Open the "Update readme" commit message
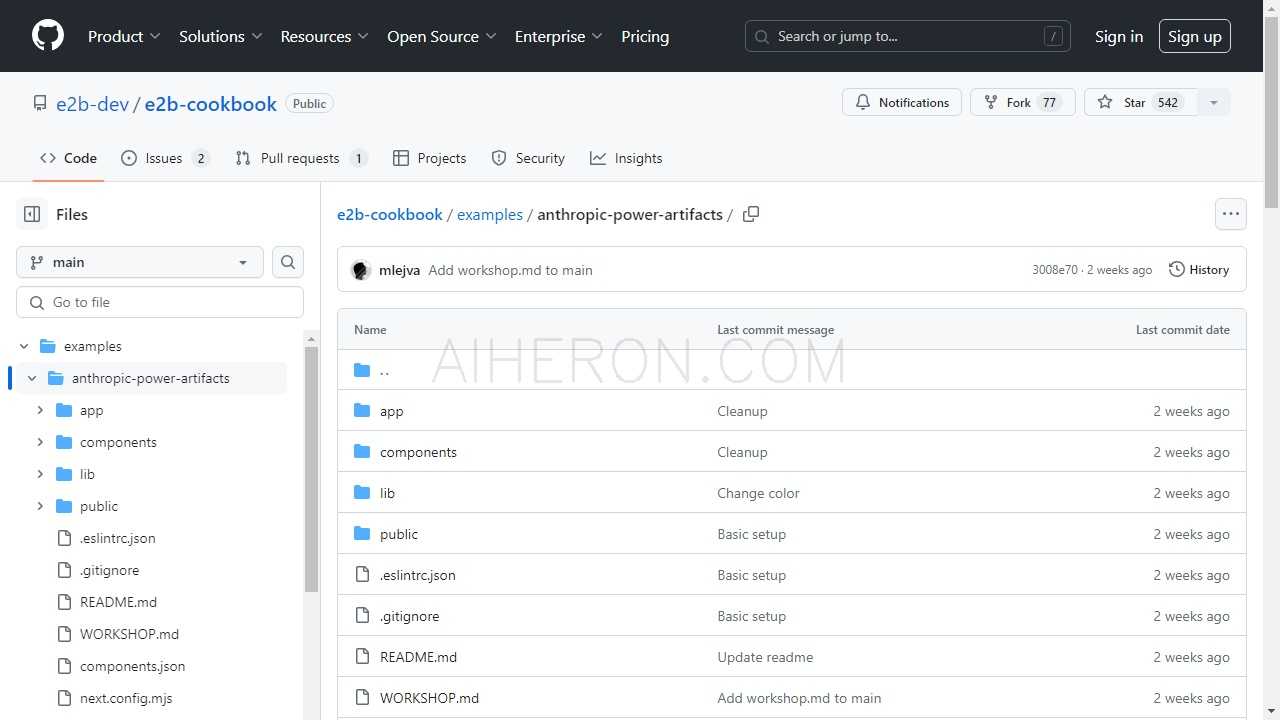The image size is (1280, 720). pos(765,657)
